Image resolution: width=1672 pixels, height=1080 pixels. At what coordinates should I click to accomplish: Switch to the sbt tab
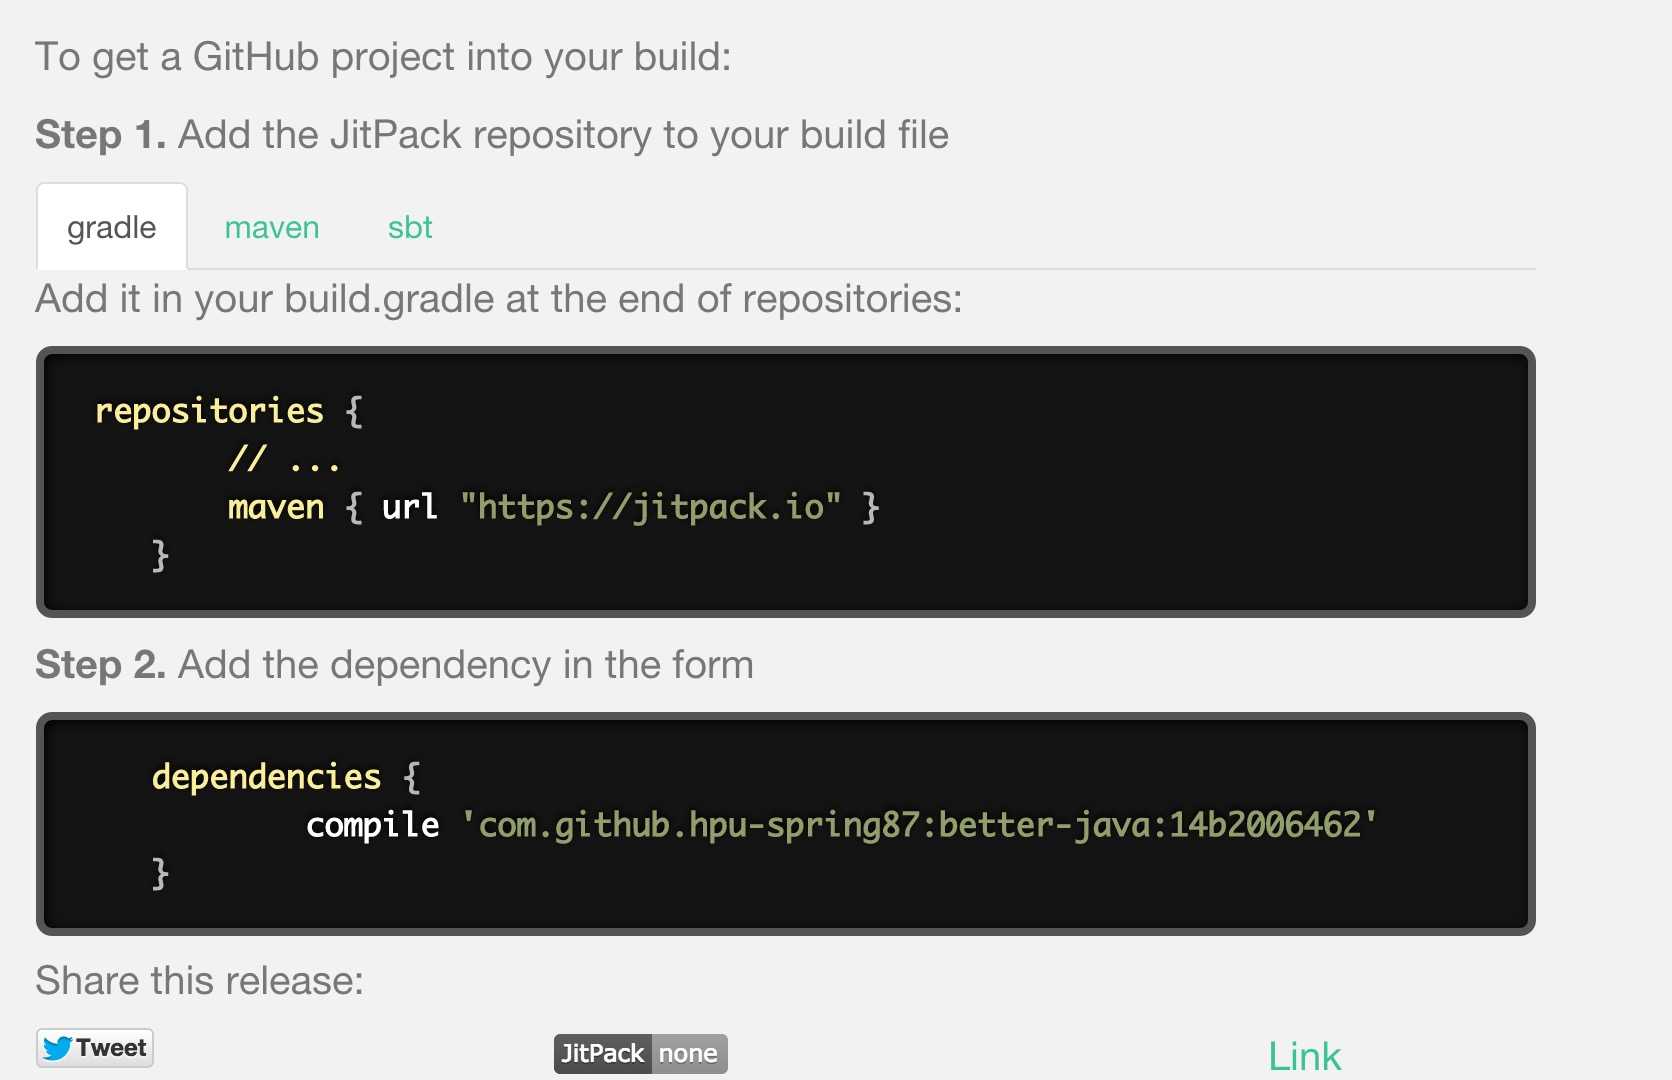click(x=410, y=227)
